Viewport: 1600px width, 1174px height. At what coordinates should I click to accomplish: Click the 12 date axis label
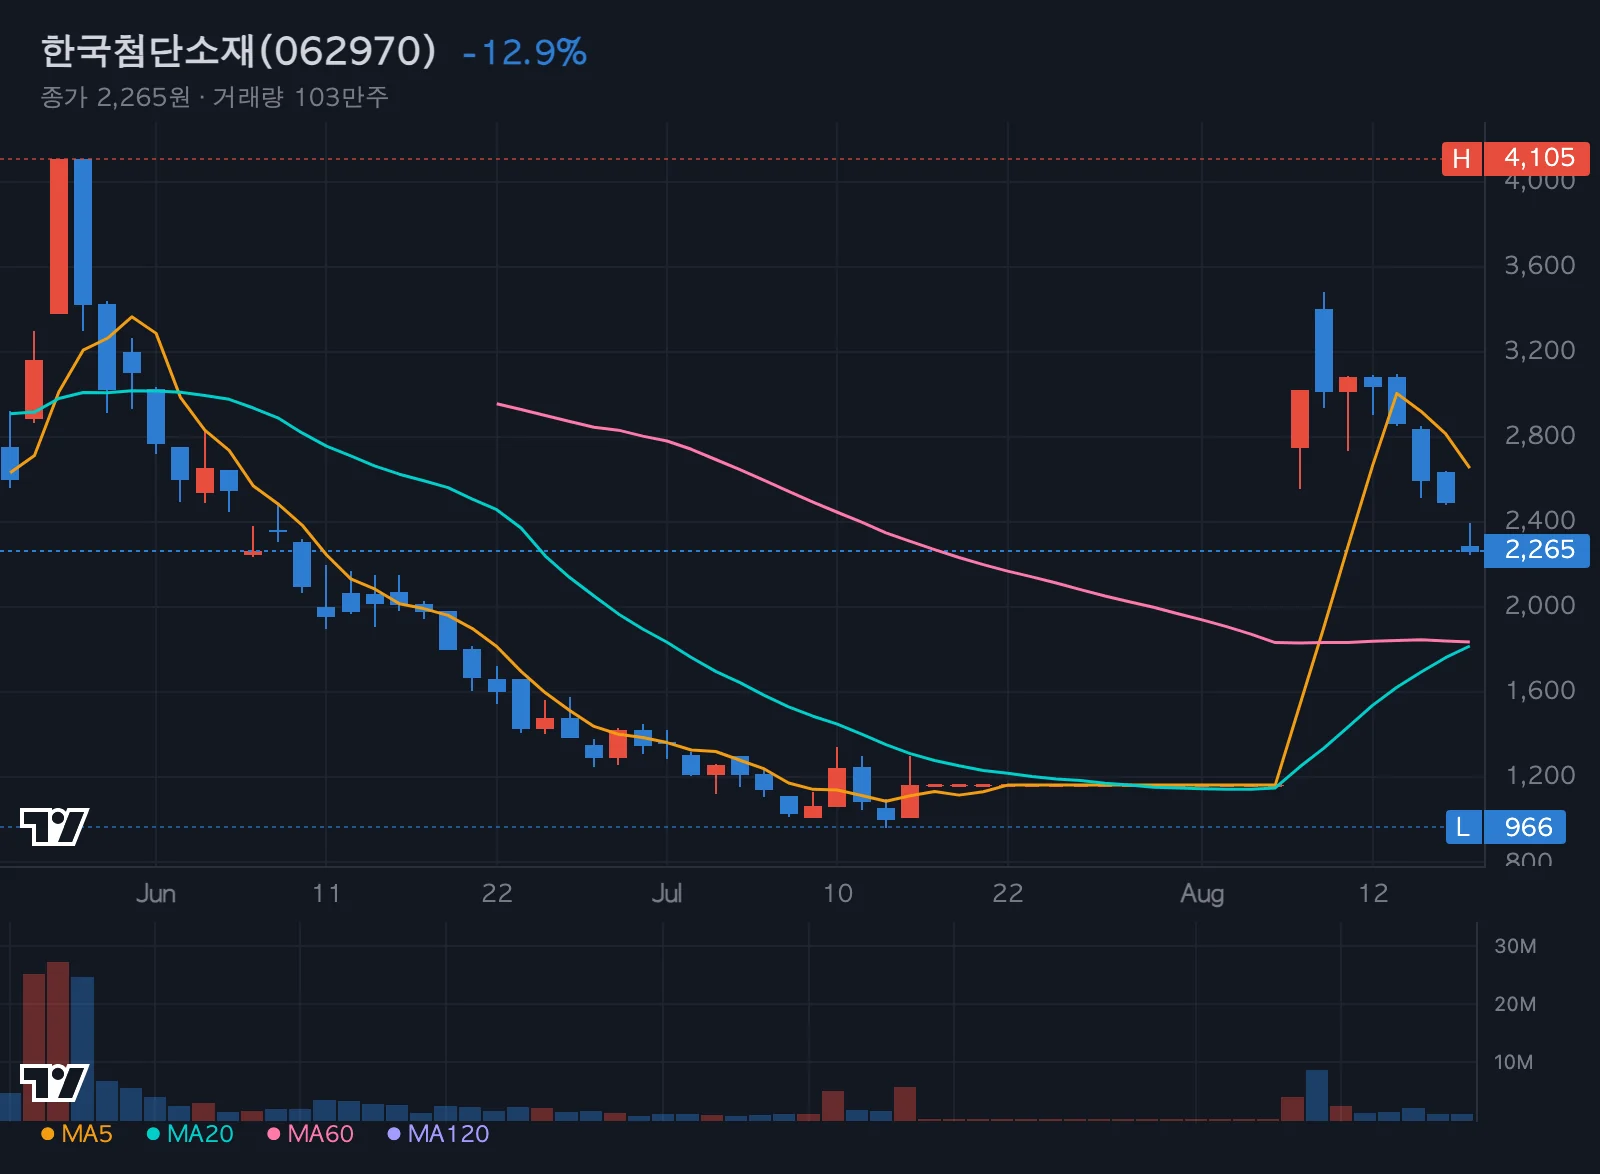[1373, 893]
